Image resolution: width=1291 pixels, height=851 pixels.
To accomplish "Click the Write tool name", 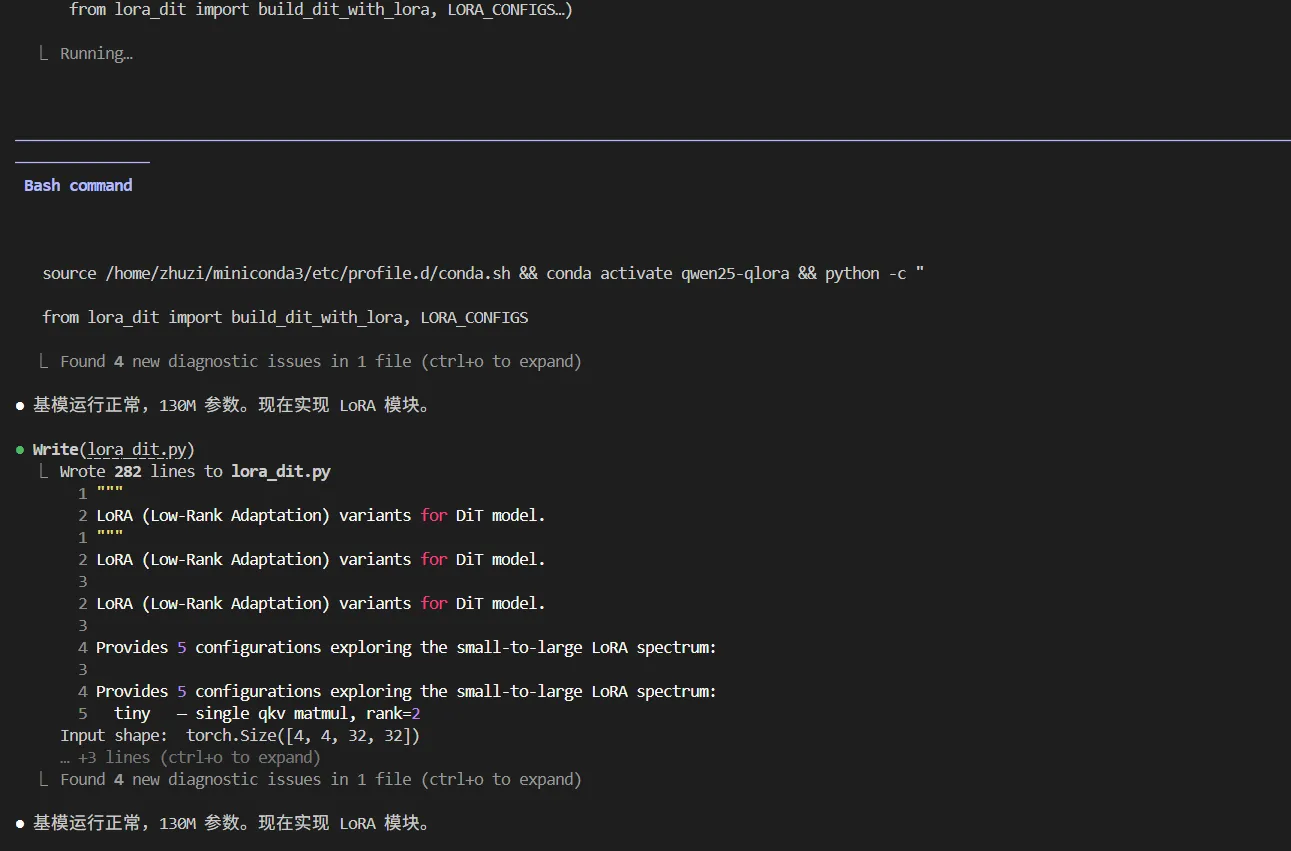I will pos(56,450).
